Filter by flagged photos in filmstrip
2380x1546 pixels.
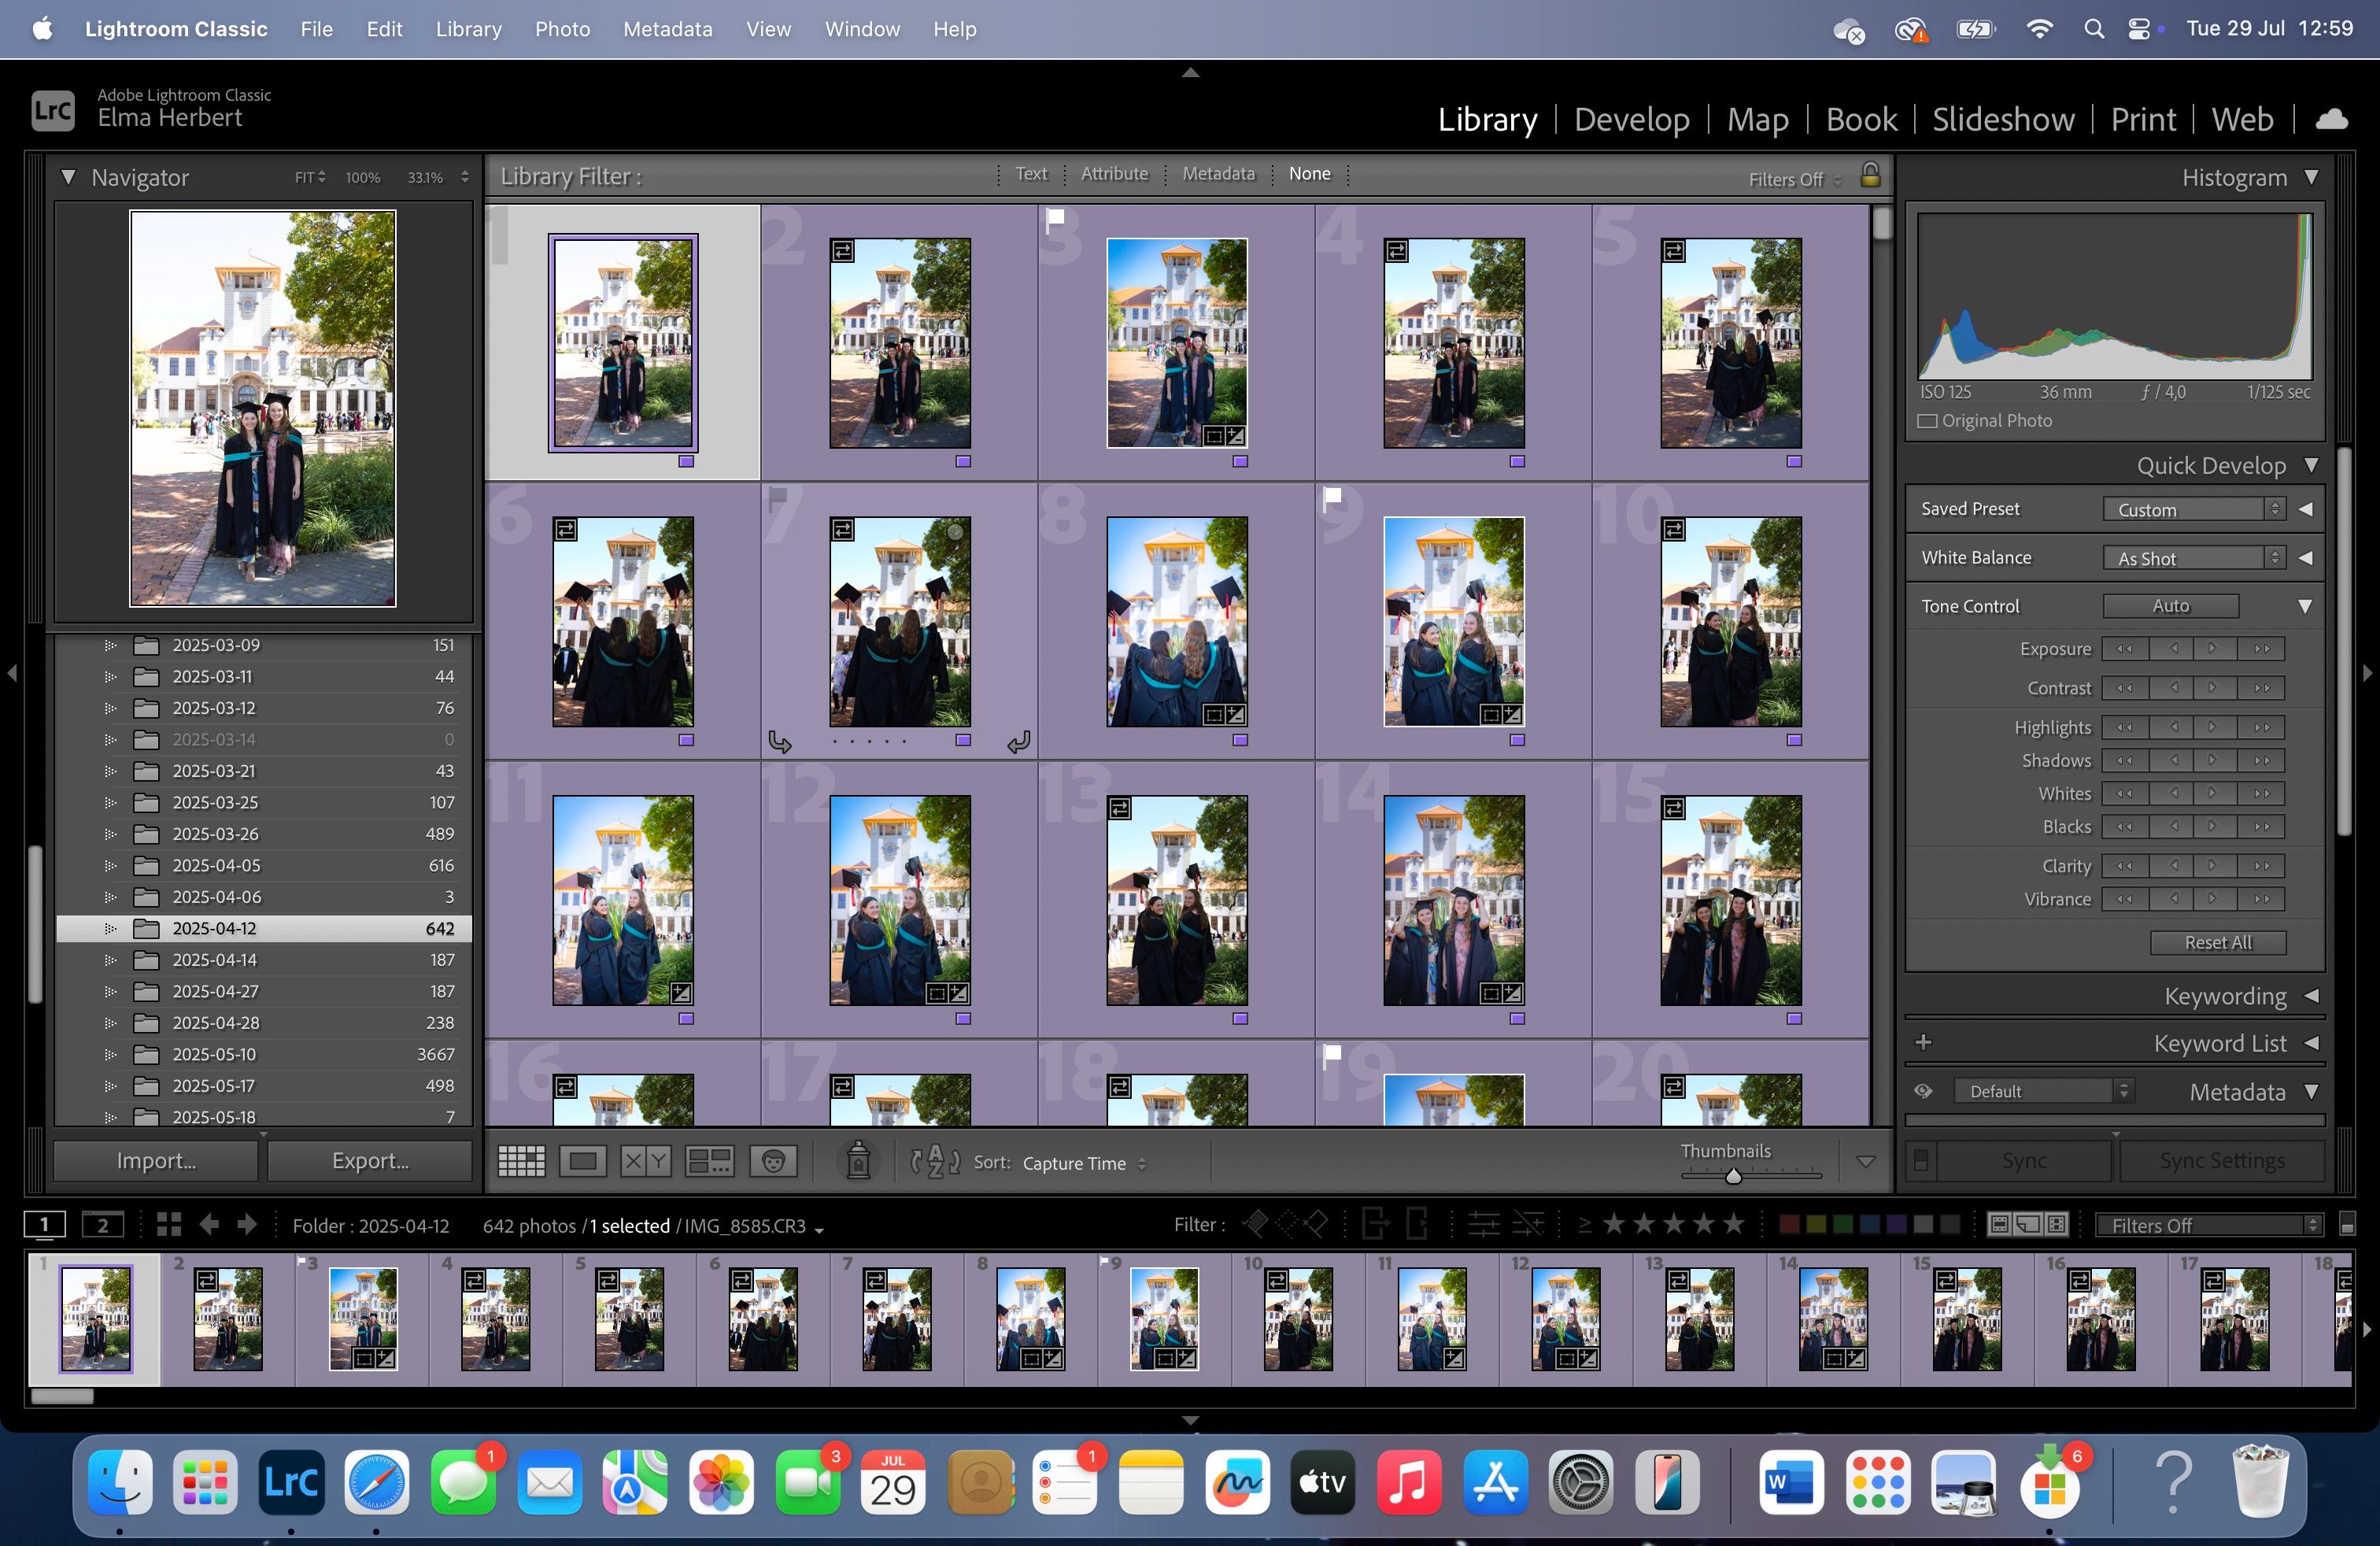pyautogui.click(x=1255, y=1223)
